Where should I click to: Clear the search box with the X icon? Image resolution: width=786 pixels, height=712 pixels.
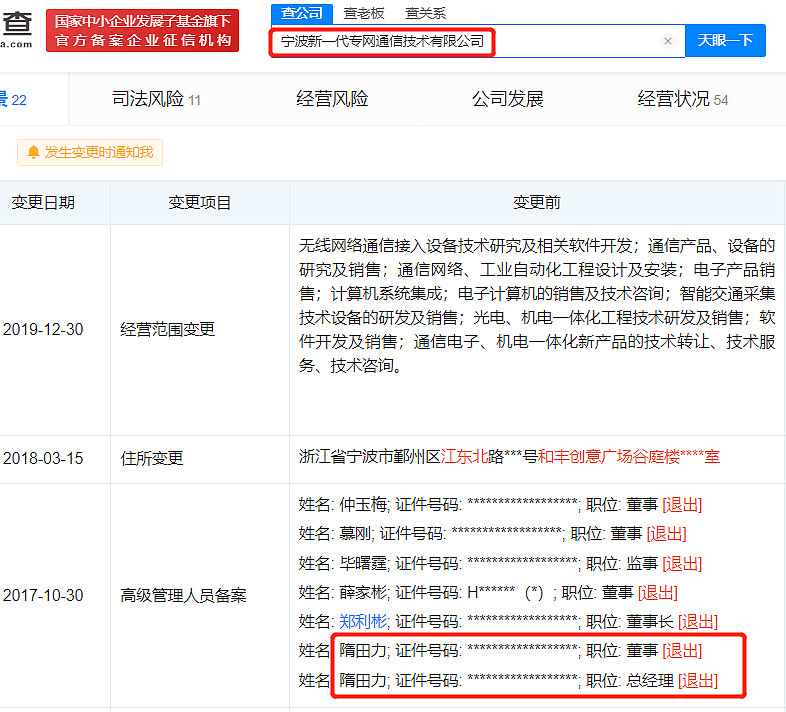pos(668,41)
